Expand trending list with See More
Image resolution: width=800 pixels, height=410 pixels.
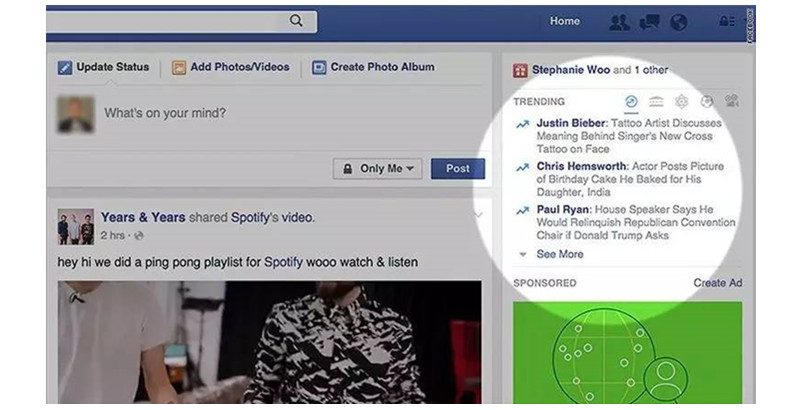click(x=560, y=254)
